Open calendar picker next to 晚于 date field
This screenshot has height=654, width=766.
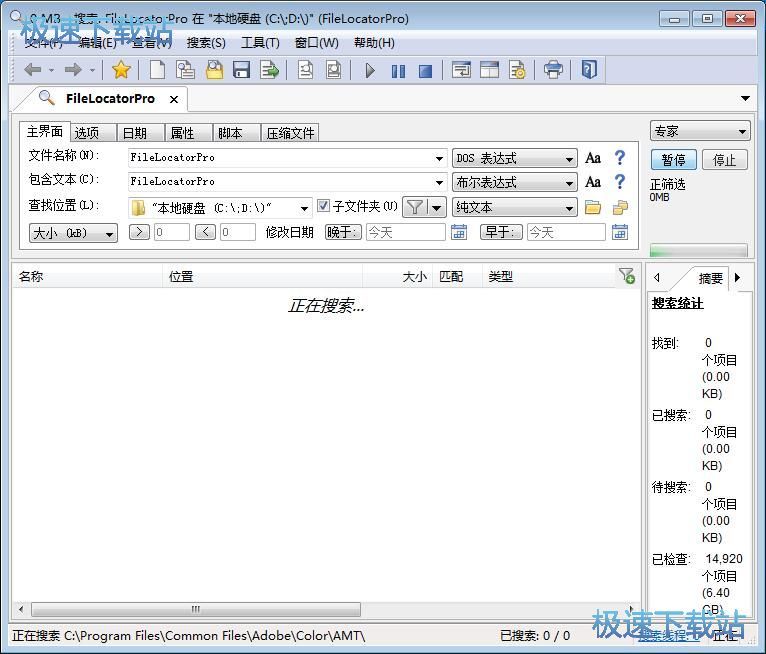point(459,232)
